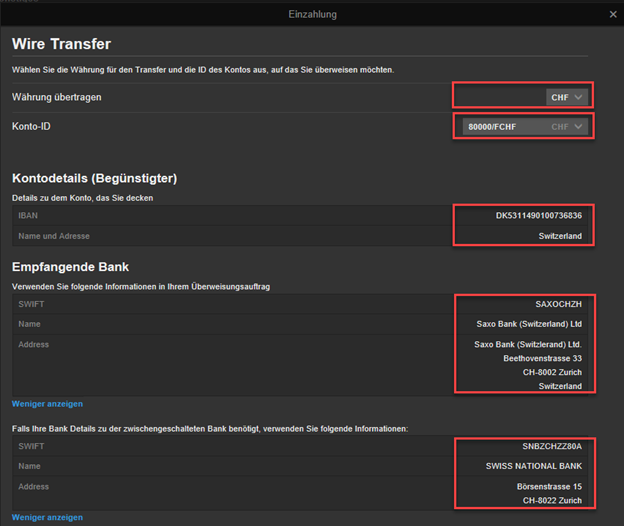624x526 pixels.
Task: Select SWIFT code SNBZCHZZ80A
Action: (552, 446)
